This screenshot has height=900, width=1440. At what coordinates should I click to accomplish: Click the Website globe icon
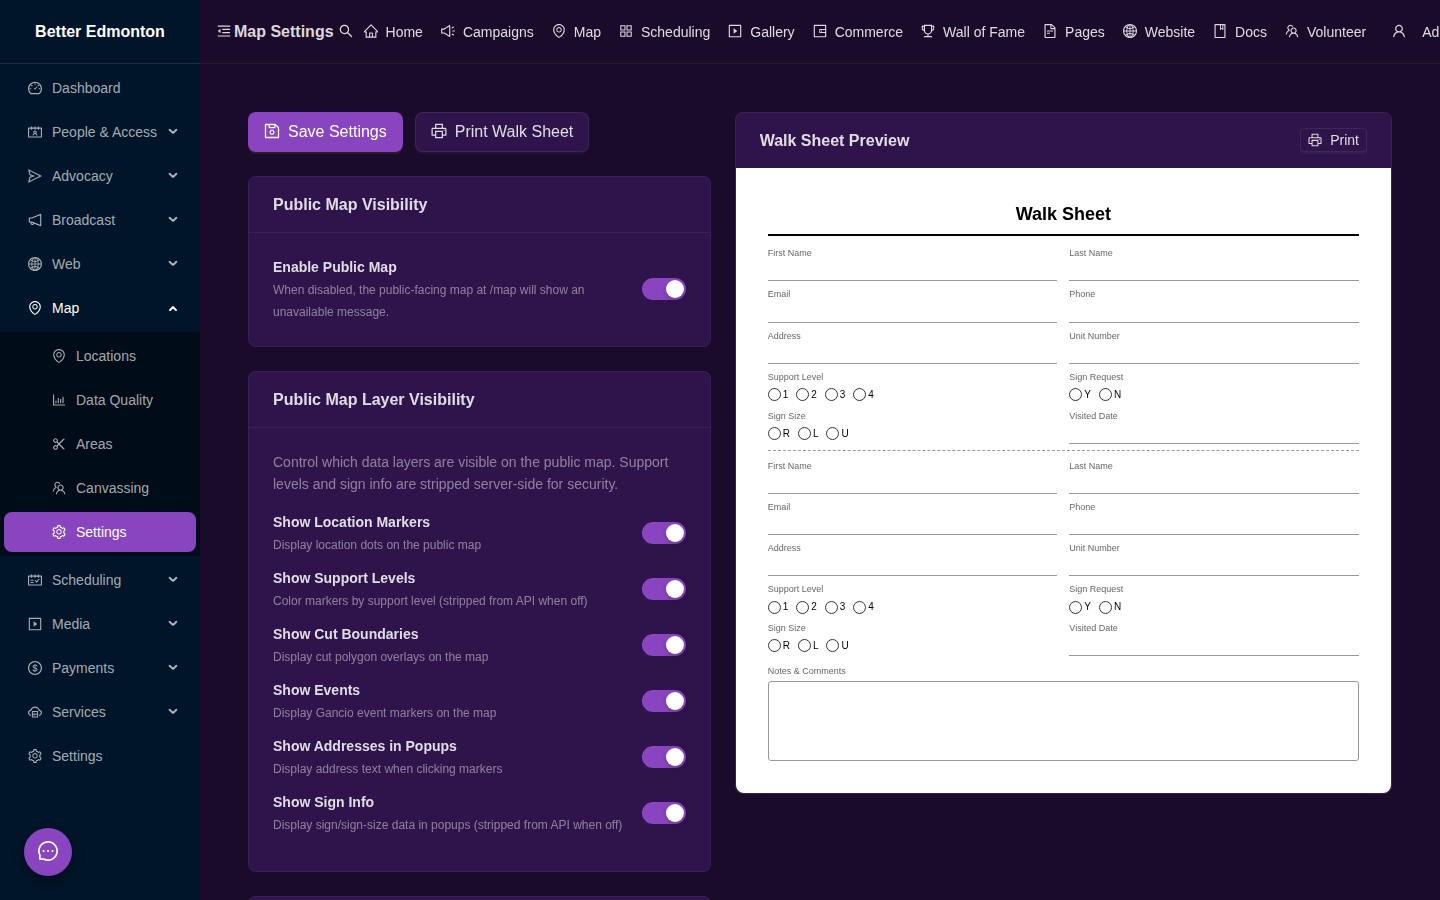(x=1130, y=31)
